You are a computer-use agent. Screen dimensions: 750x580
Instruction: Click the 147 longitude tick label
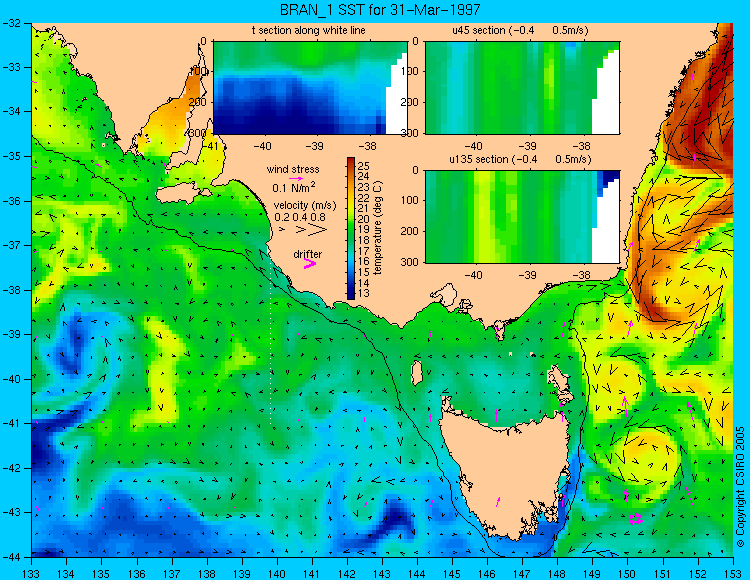pos(522,574)
